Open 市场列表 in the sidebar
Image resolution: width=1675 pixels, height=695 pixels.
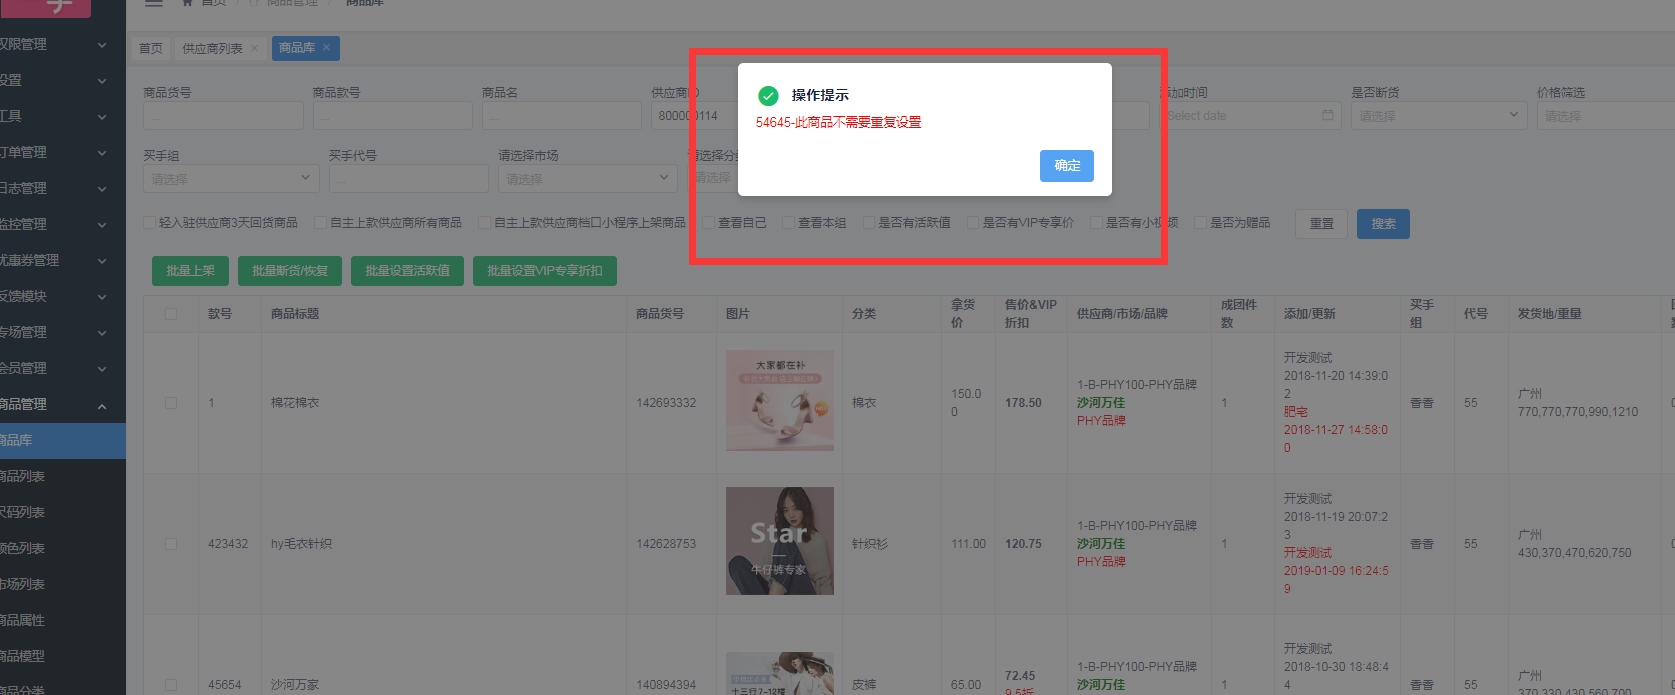point(63,585)
